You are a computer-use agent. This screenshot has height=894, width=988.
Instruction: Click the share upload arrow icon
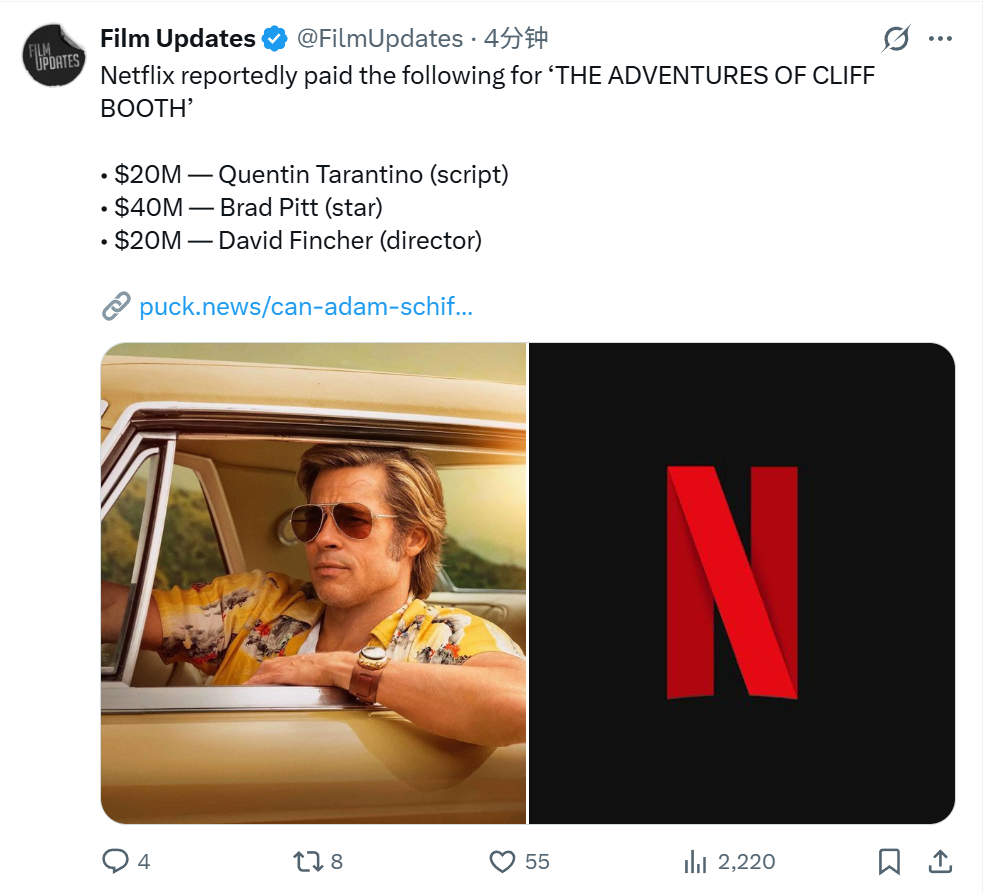pyautogui.click(x=940, y=861)
